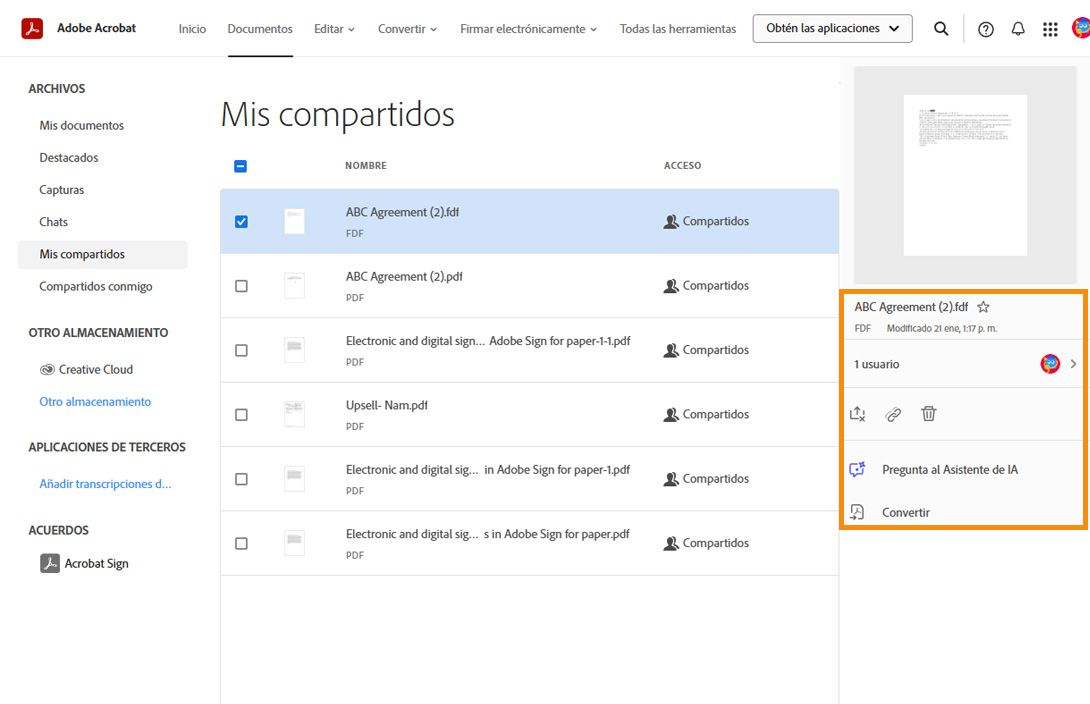
Task: Open Acrobat search
Action: tap(941, 28)
